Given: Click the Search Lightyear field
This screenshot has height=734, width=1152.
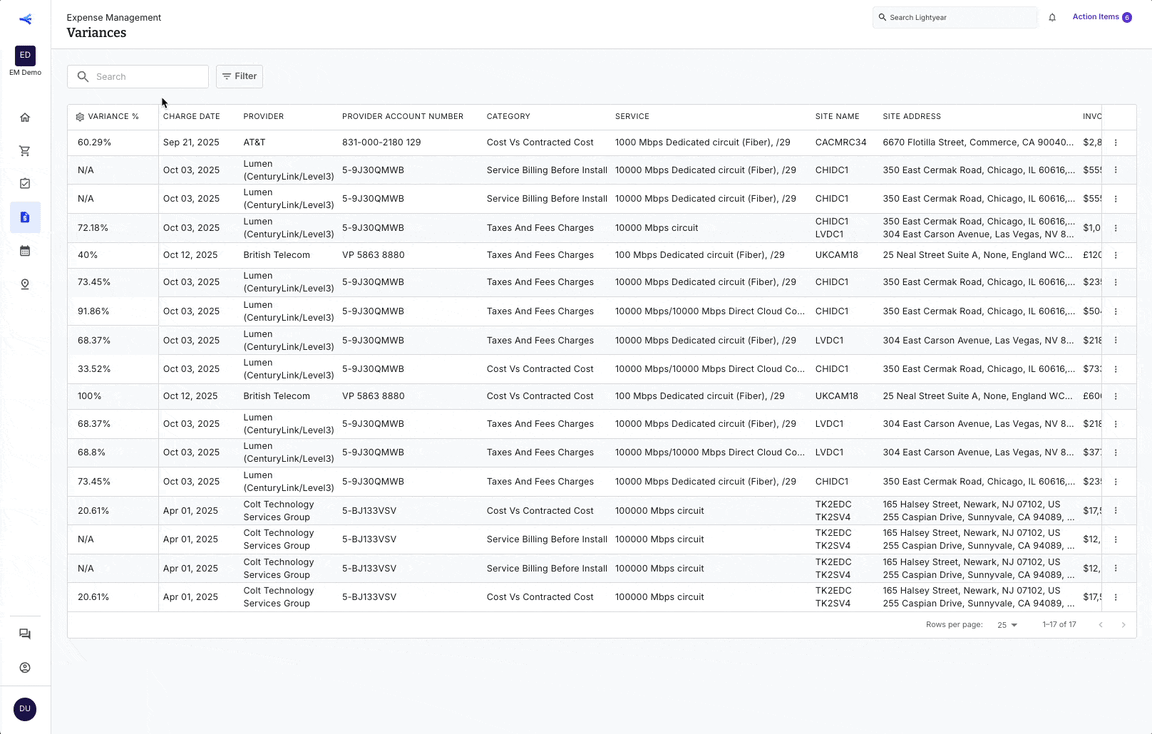Looking at the screenshot, I should coord(955,18).
